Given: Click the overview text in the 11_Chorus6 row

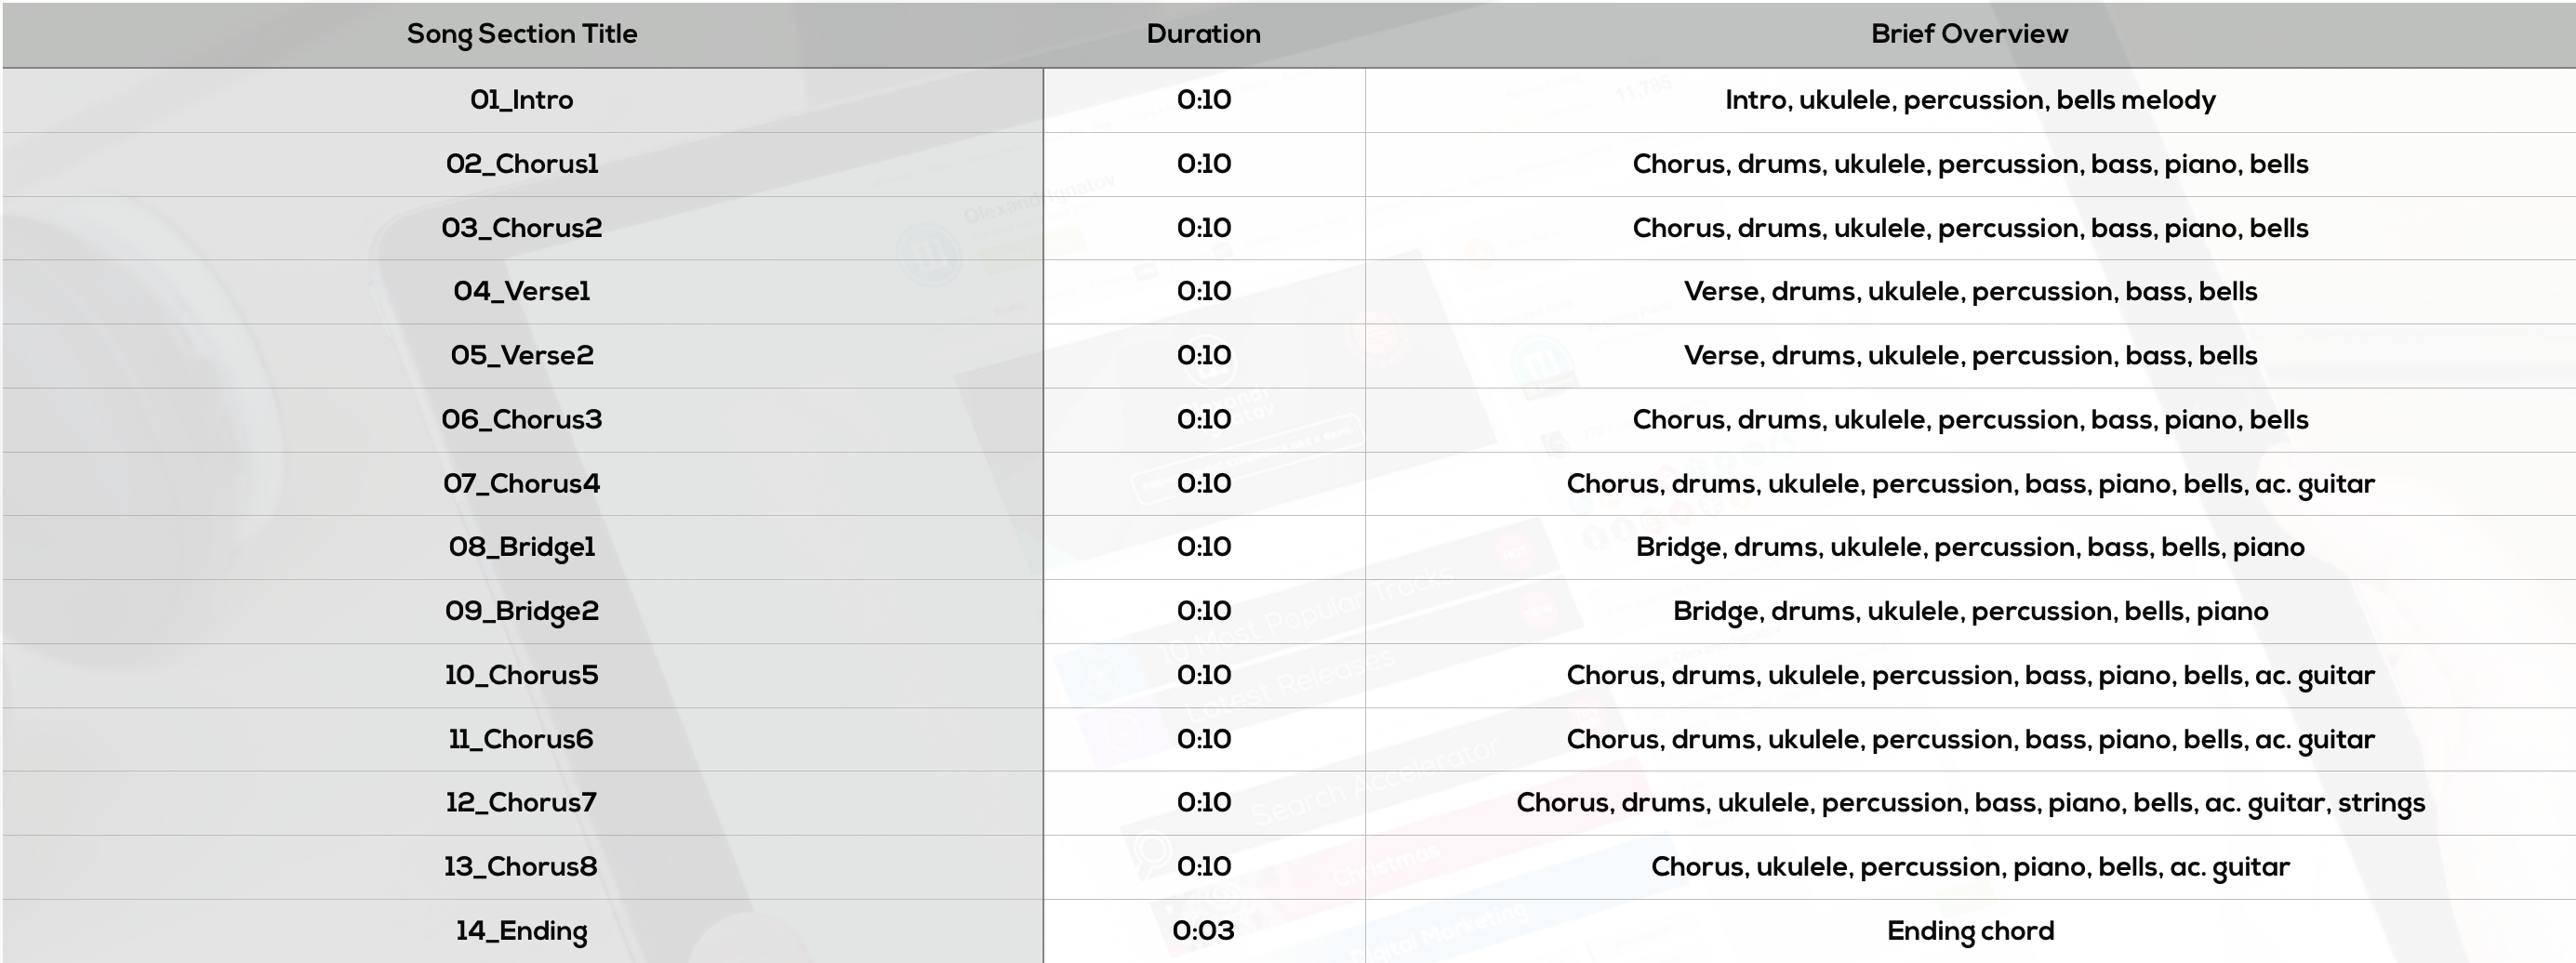Looking at the screenshot, I should point(1970,740).
